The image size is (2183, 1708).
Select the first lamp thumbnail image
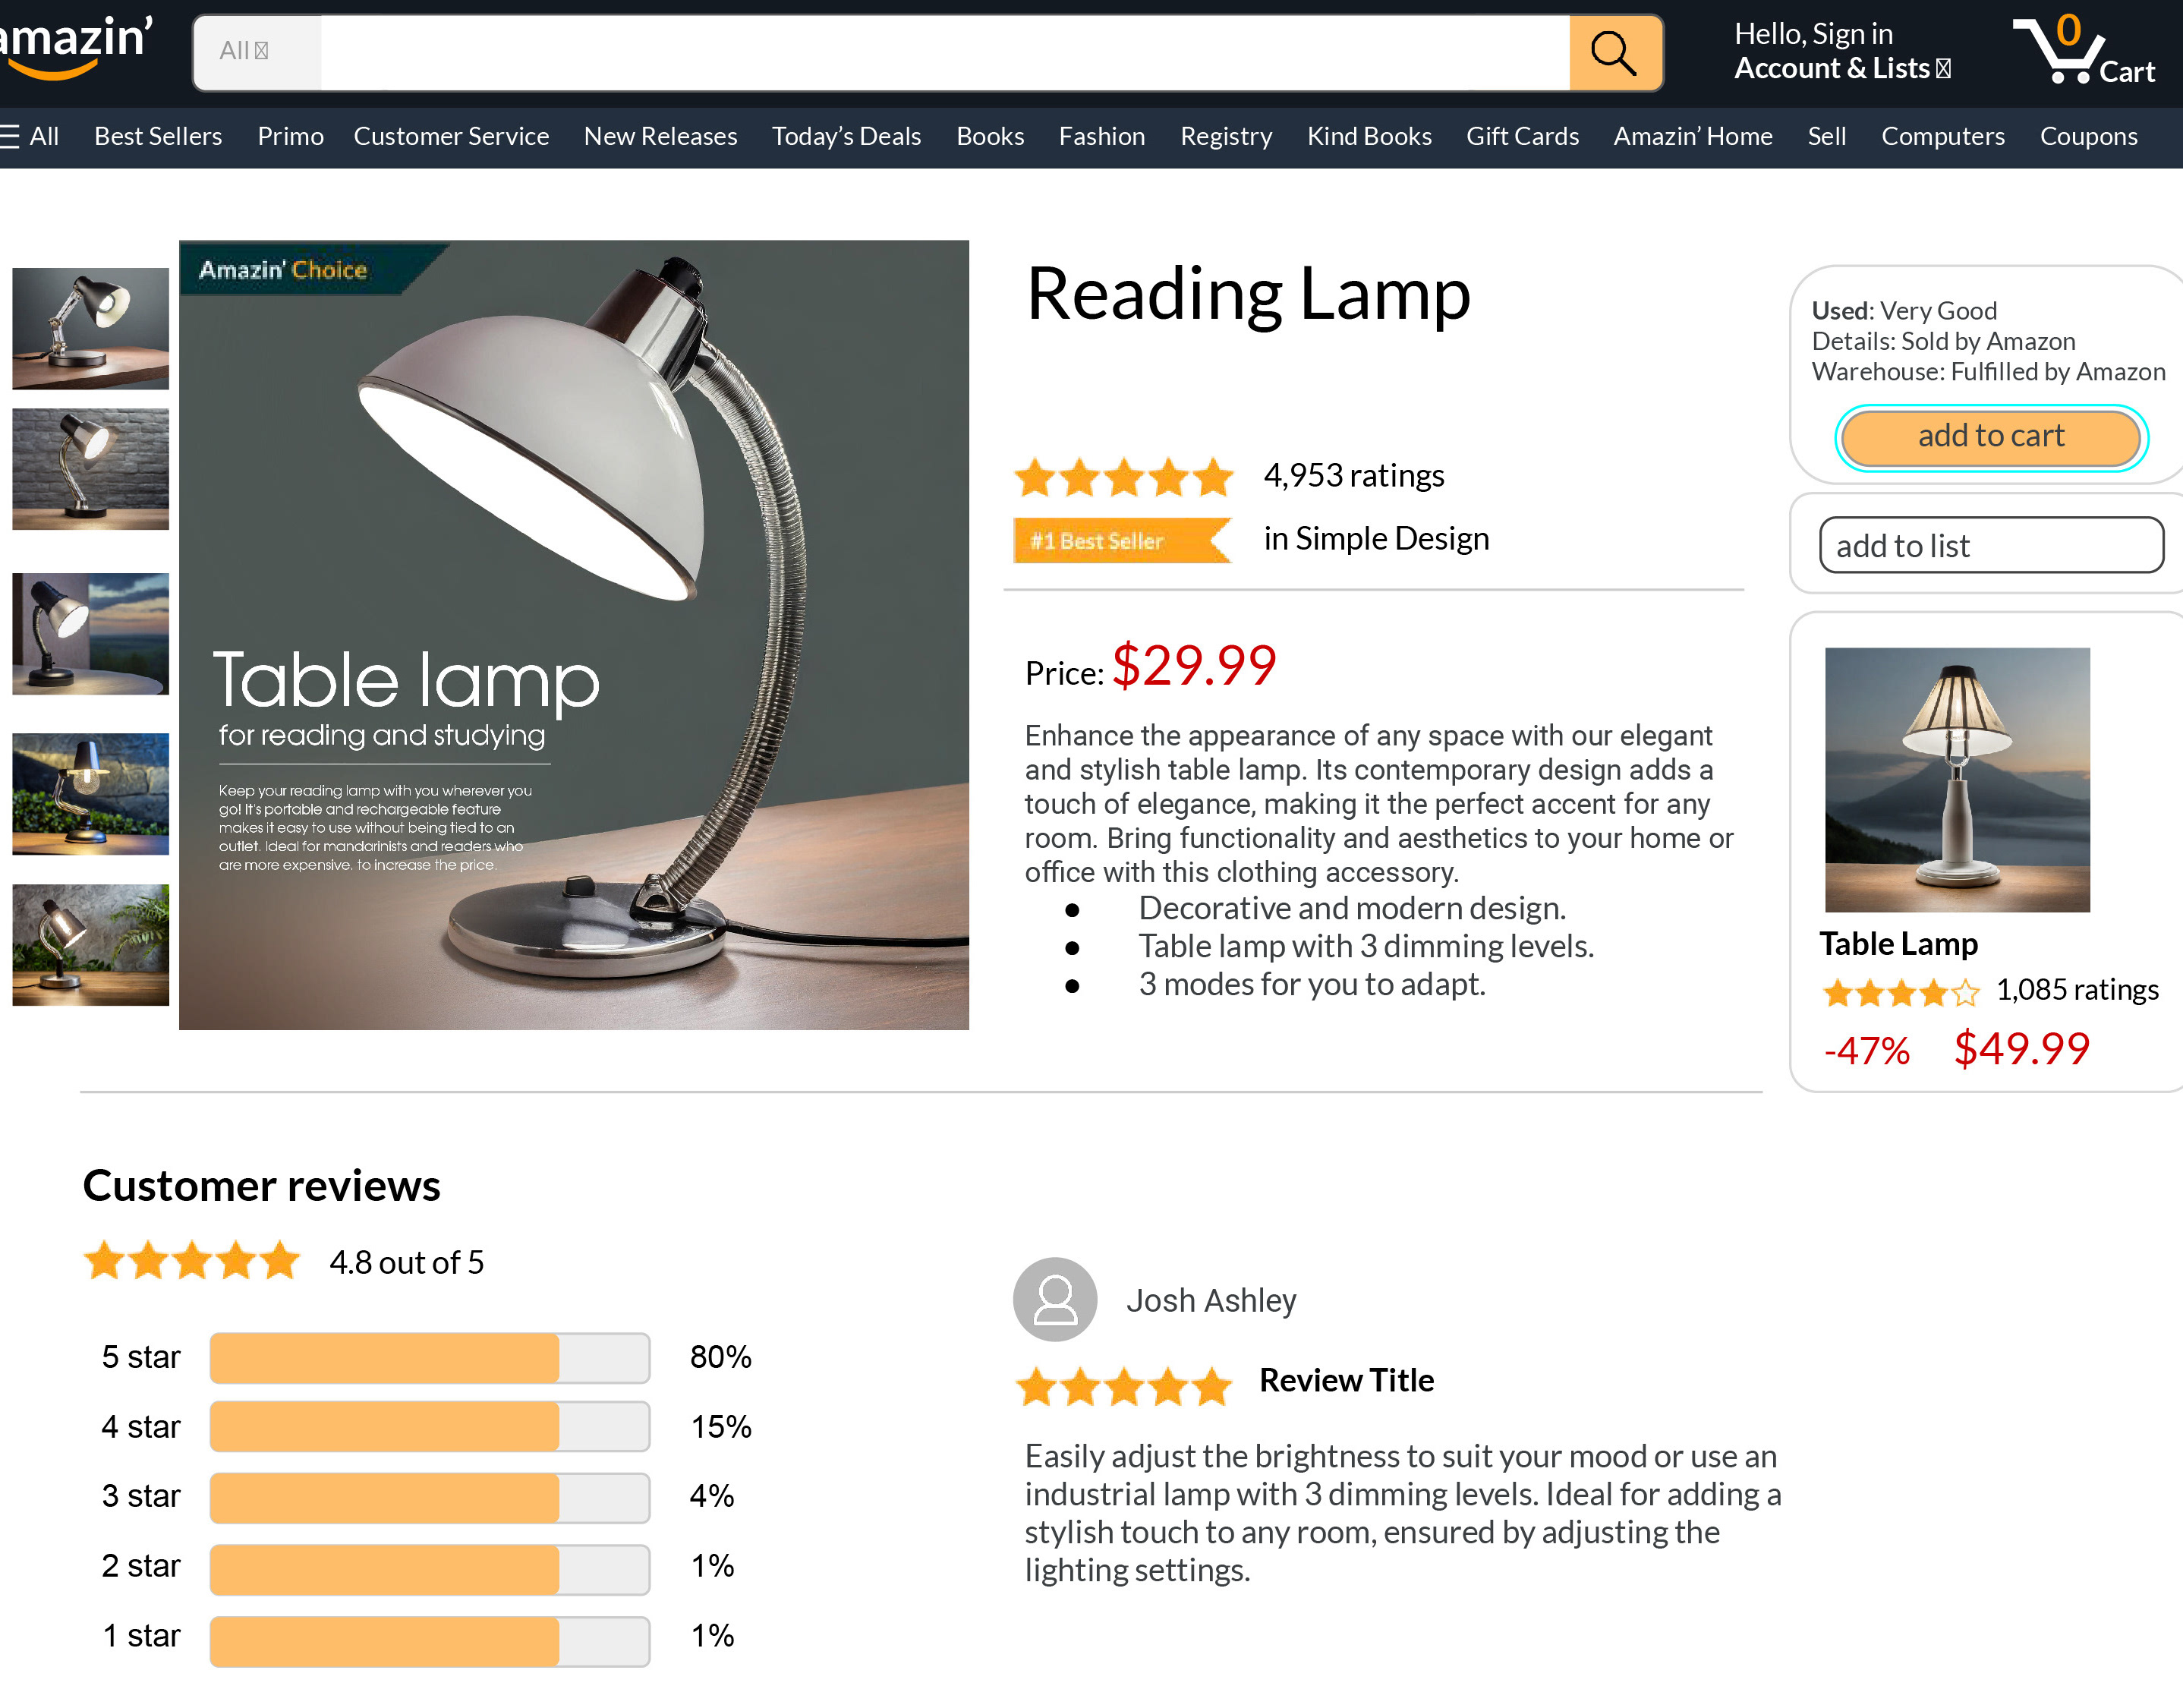coord(90,328)
